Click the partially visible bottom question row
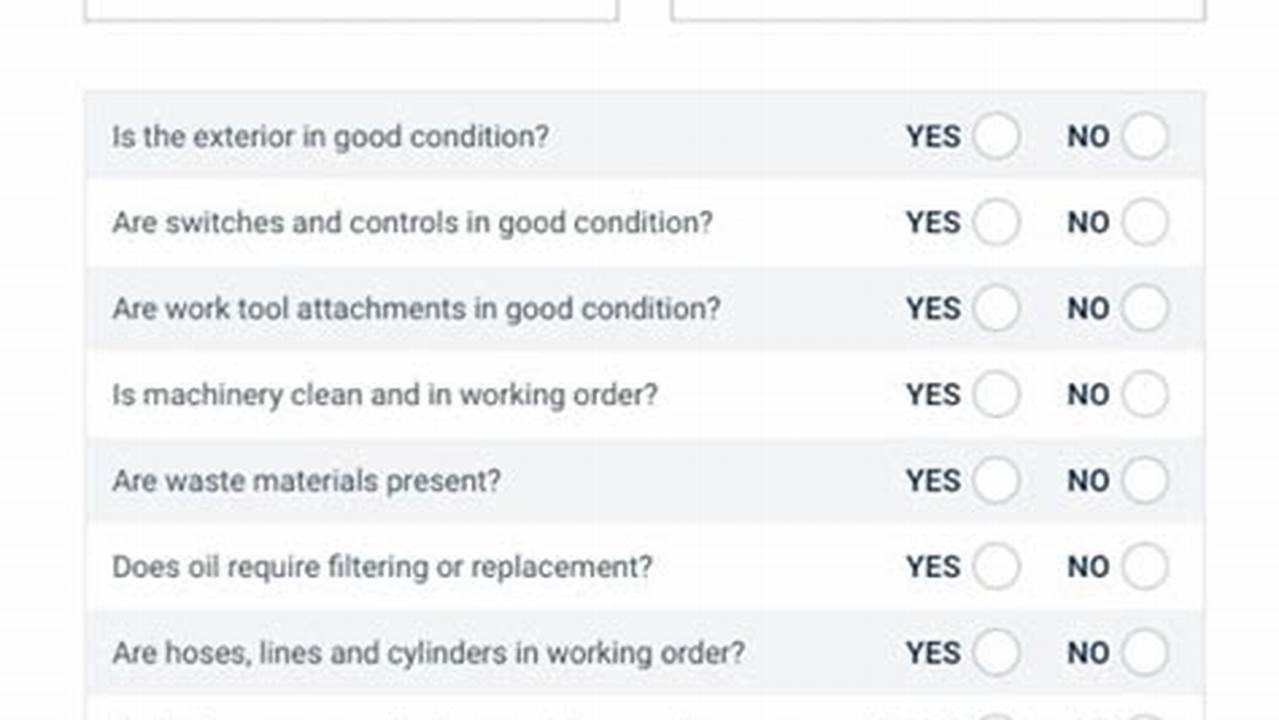Screen dimensions: 1279x720 point(400,714)
